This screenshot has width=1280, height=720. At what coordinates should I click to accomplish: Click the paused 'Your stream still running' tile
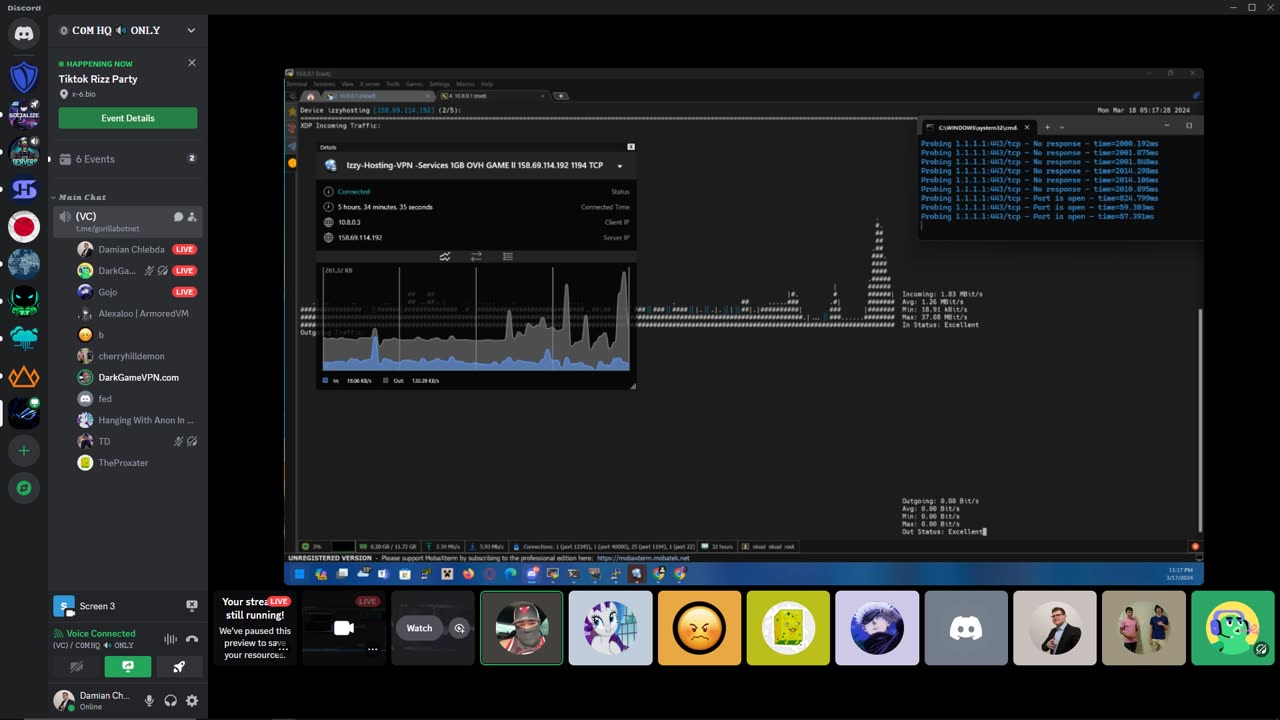255,628
